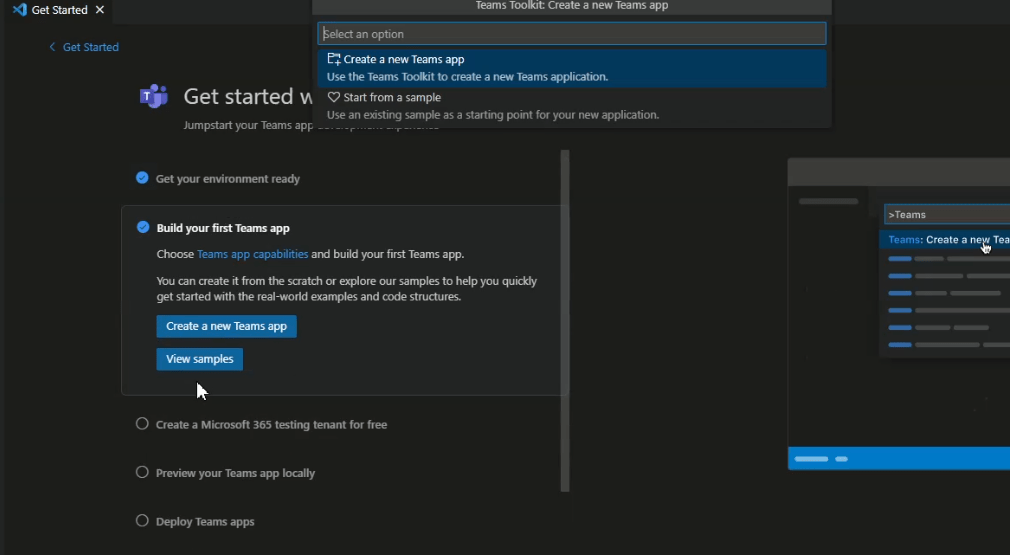Expand Create a Microsoft 365 testing tenant step
The height and width of the screenshot is (555, 1010).
pyautogui.click(x=271, y=425)
